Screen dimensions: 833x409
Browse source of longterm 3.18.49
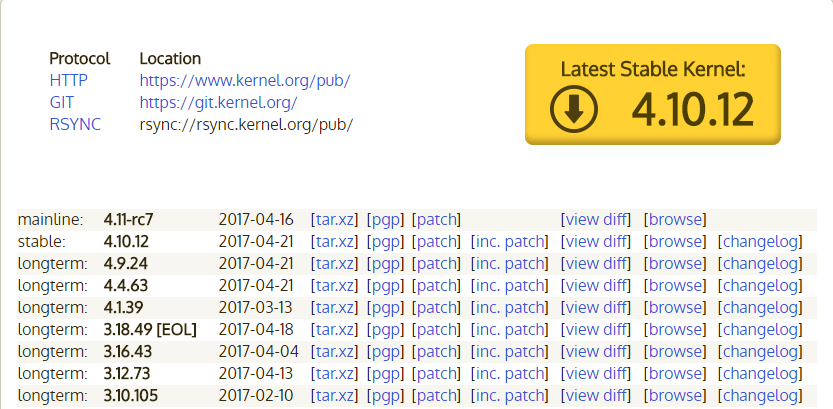[675, 329]
